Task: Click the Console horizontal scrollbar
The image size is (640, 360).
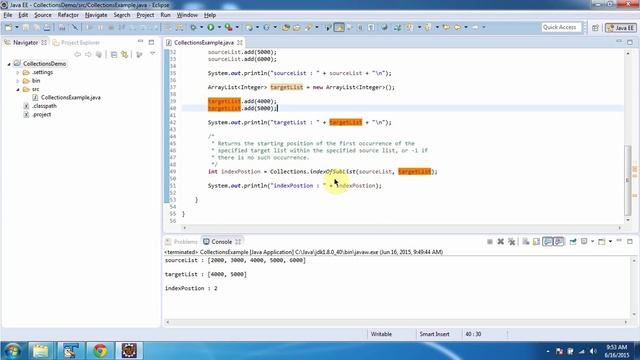Action: [x=396, y=322]
